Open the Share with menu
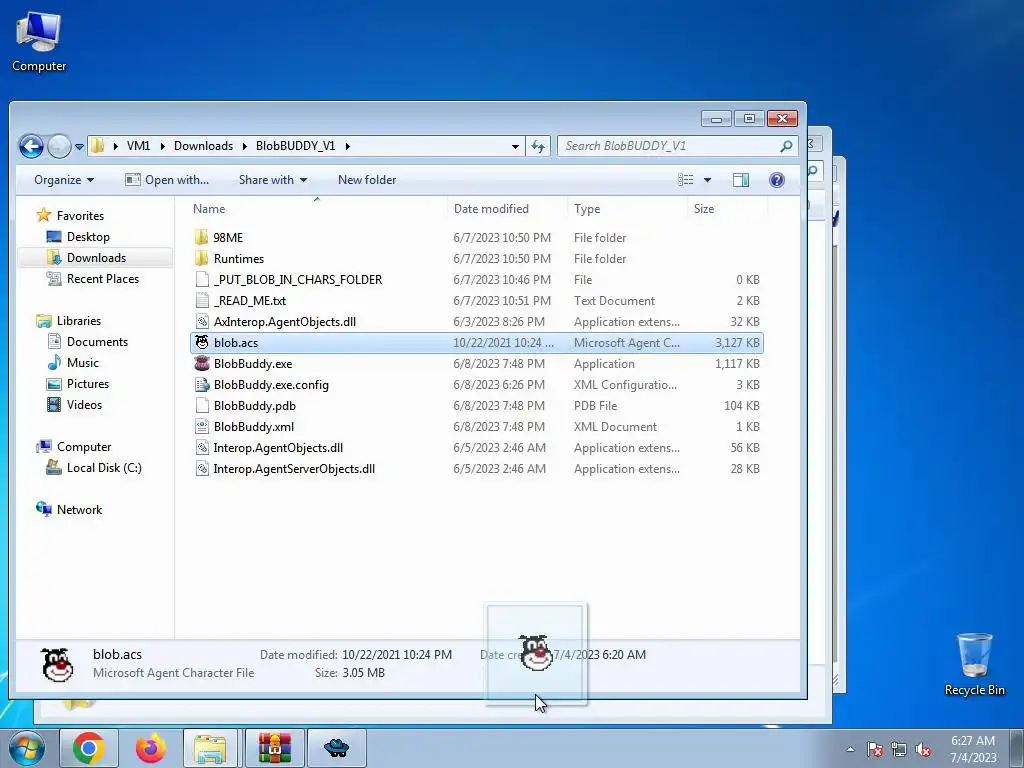Image resolution: width=1024 pixels, height=768 pixels. [x=273, y=180]
